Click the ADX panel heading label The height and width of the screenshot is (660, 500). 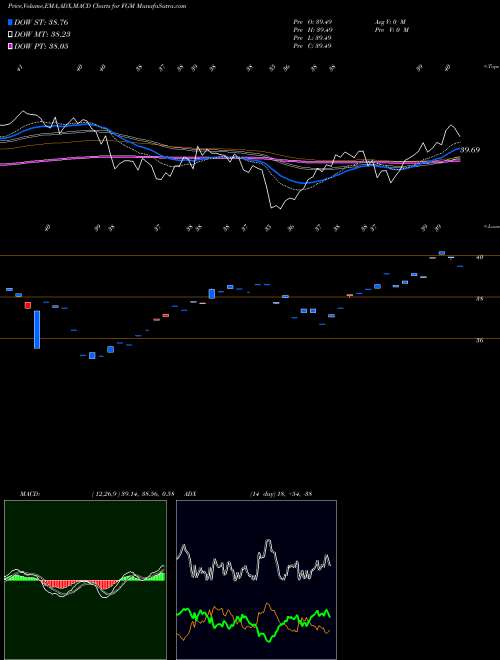pos(191,493)
